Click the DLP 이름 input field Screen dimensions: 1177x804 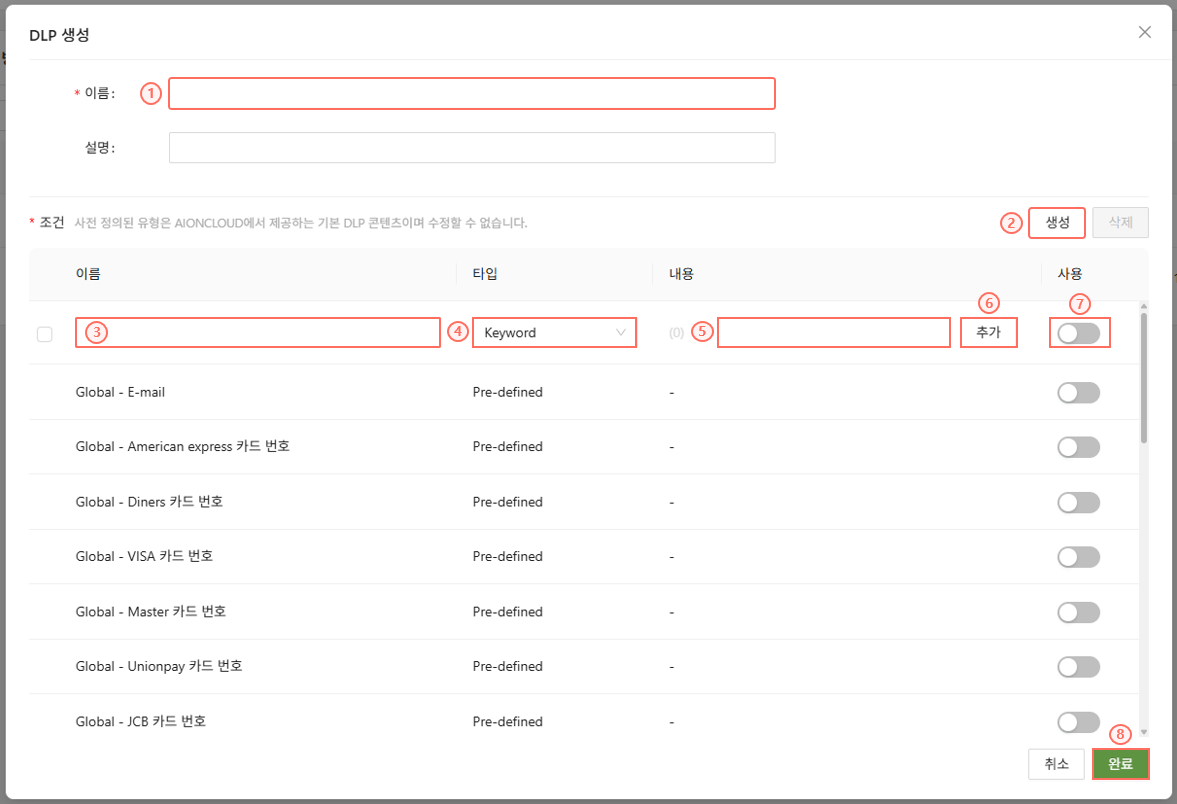[x=472, y=94]
